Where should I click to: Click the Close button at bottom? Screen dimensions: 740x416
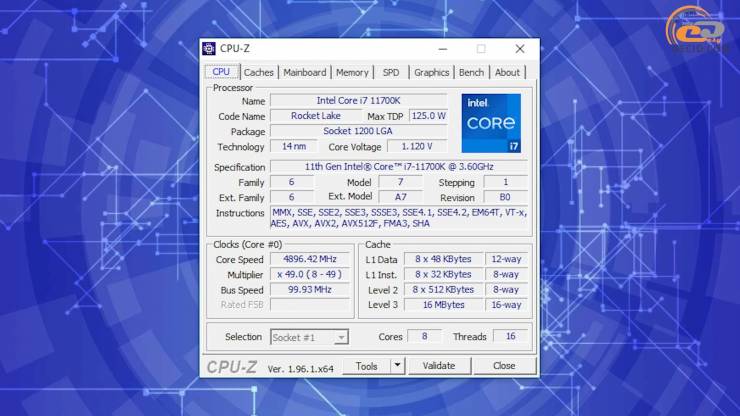[x=504, y=366]
